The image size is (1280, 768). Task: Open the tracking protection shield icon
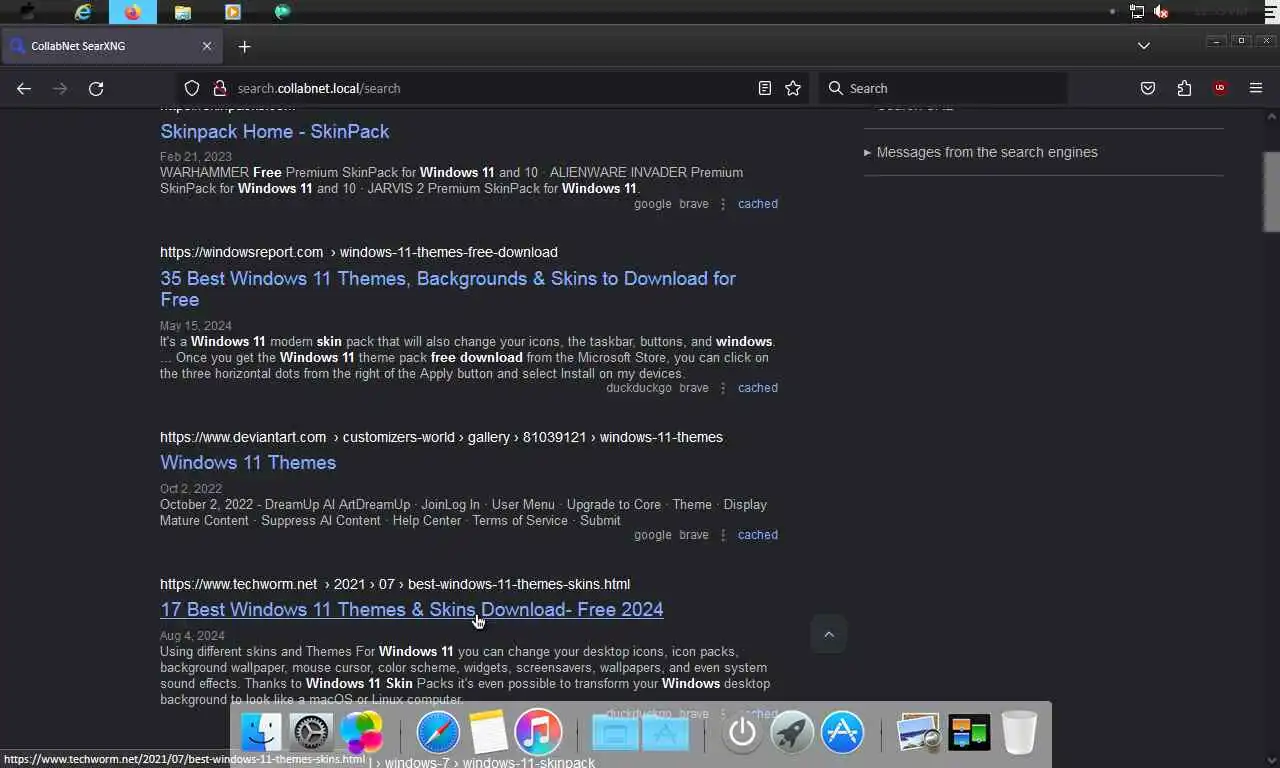192,88
